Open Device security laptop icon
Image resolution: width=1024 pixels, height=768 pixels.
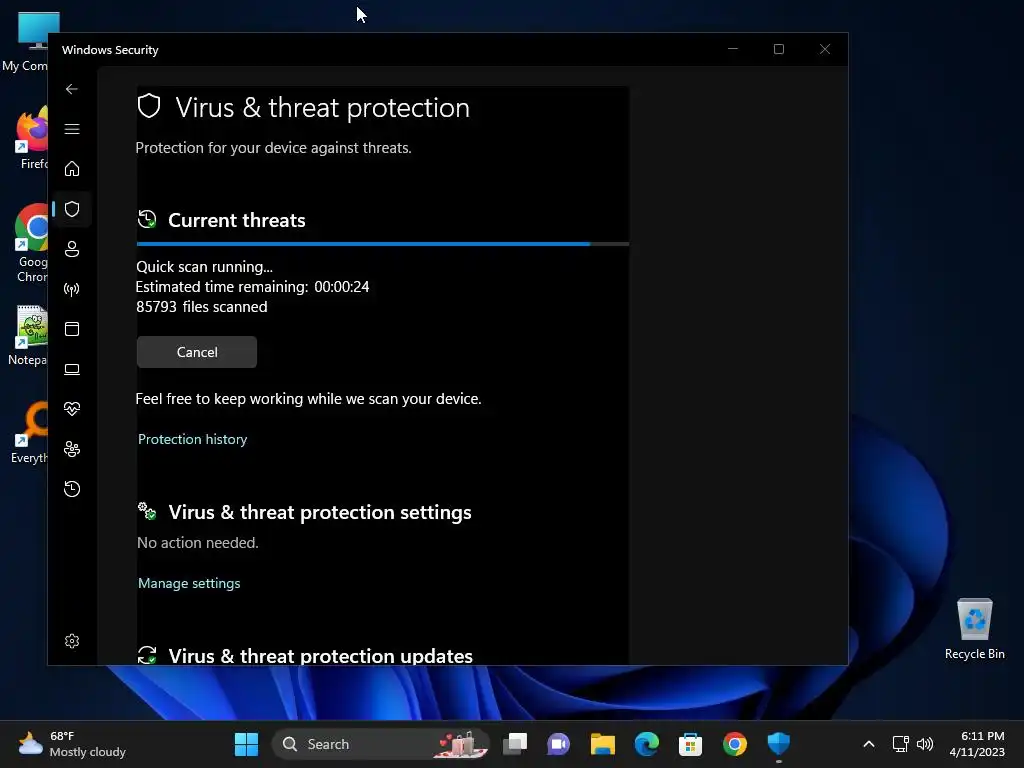pos(72,369)
